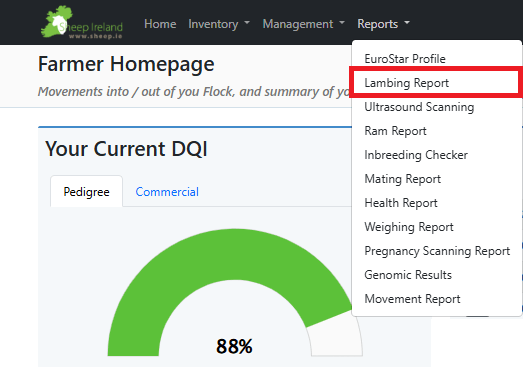Click the 88% DQI value
Viewport: 523px width, 367px height.
(x=234, y=346)
